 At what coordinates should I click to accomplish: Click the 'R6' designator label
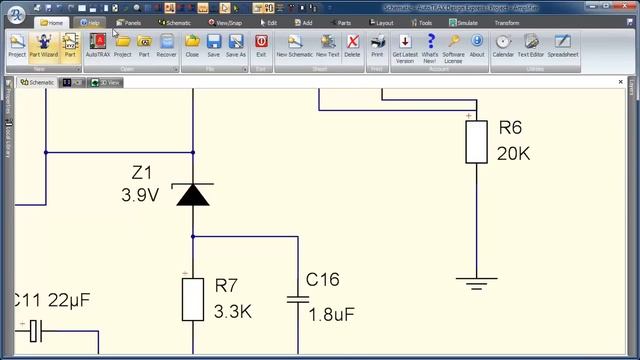(x=510, y=128)
